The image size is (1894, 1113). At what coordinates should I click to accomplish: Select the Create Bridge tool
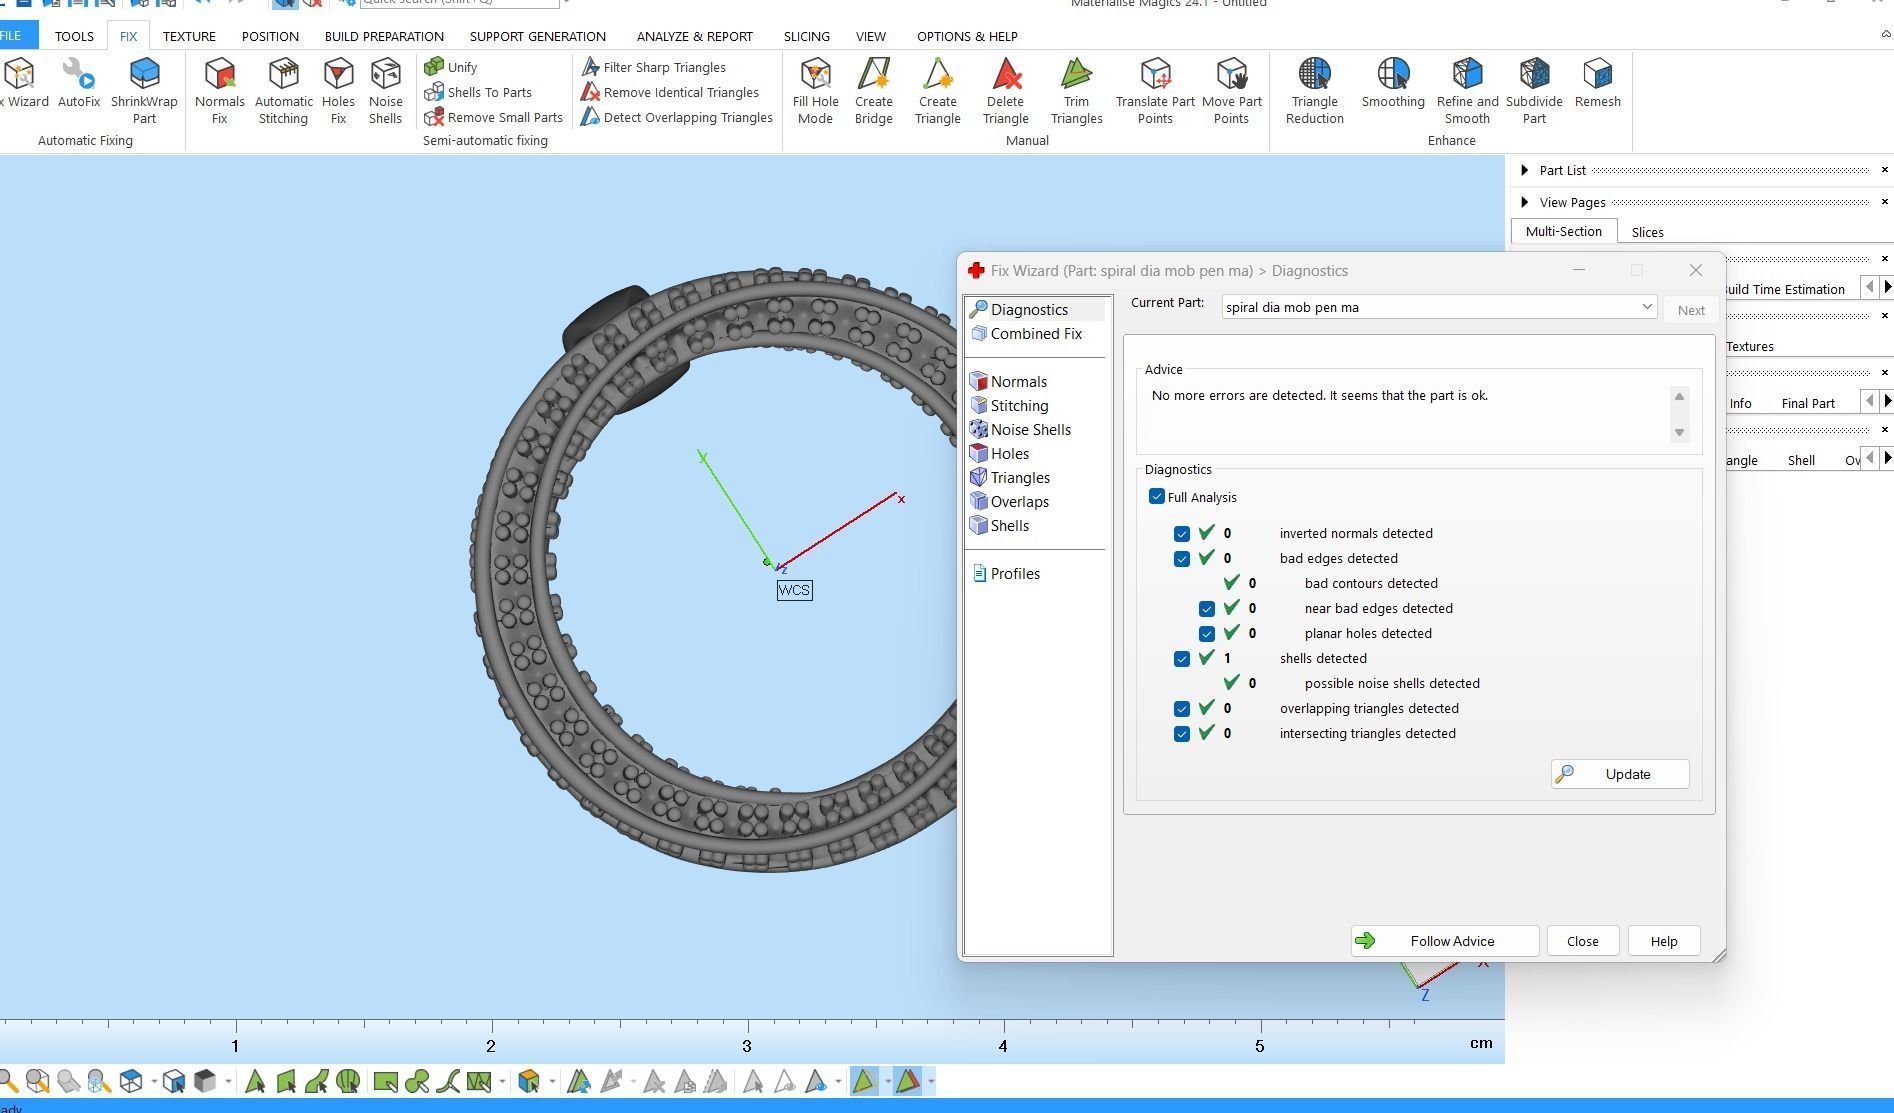(x=873, y=91)
